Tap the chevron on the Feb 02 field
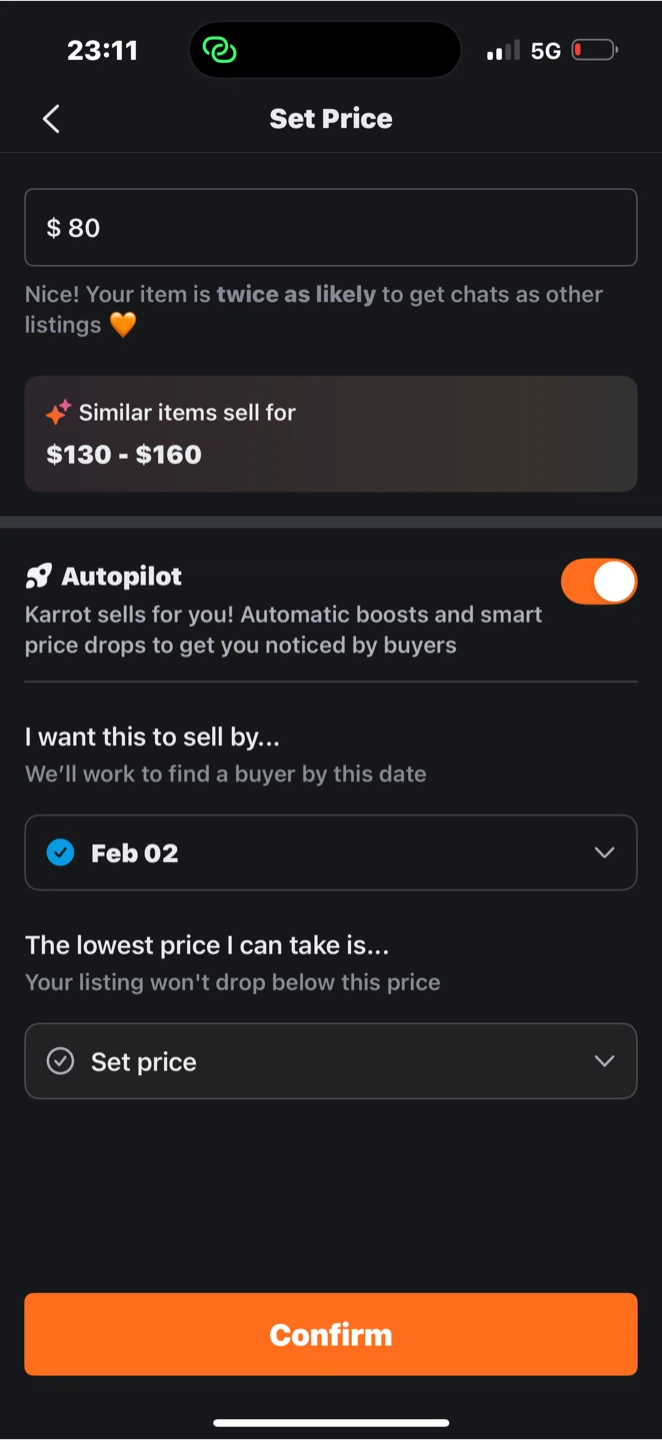This screenshot has height=1440, width=662. (x=604, y=853)
